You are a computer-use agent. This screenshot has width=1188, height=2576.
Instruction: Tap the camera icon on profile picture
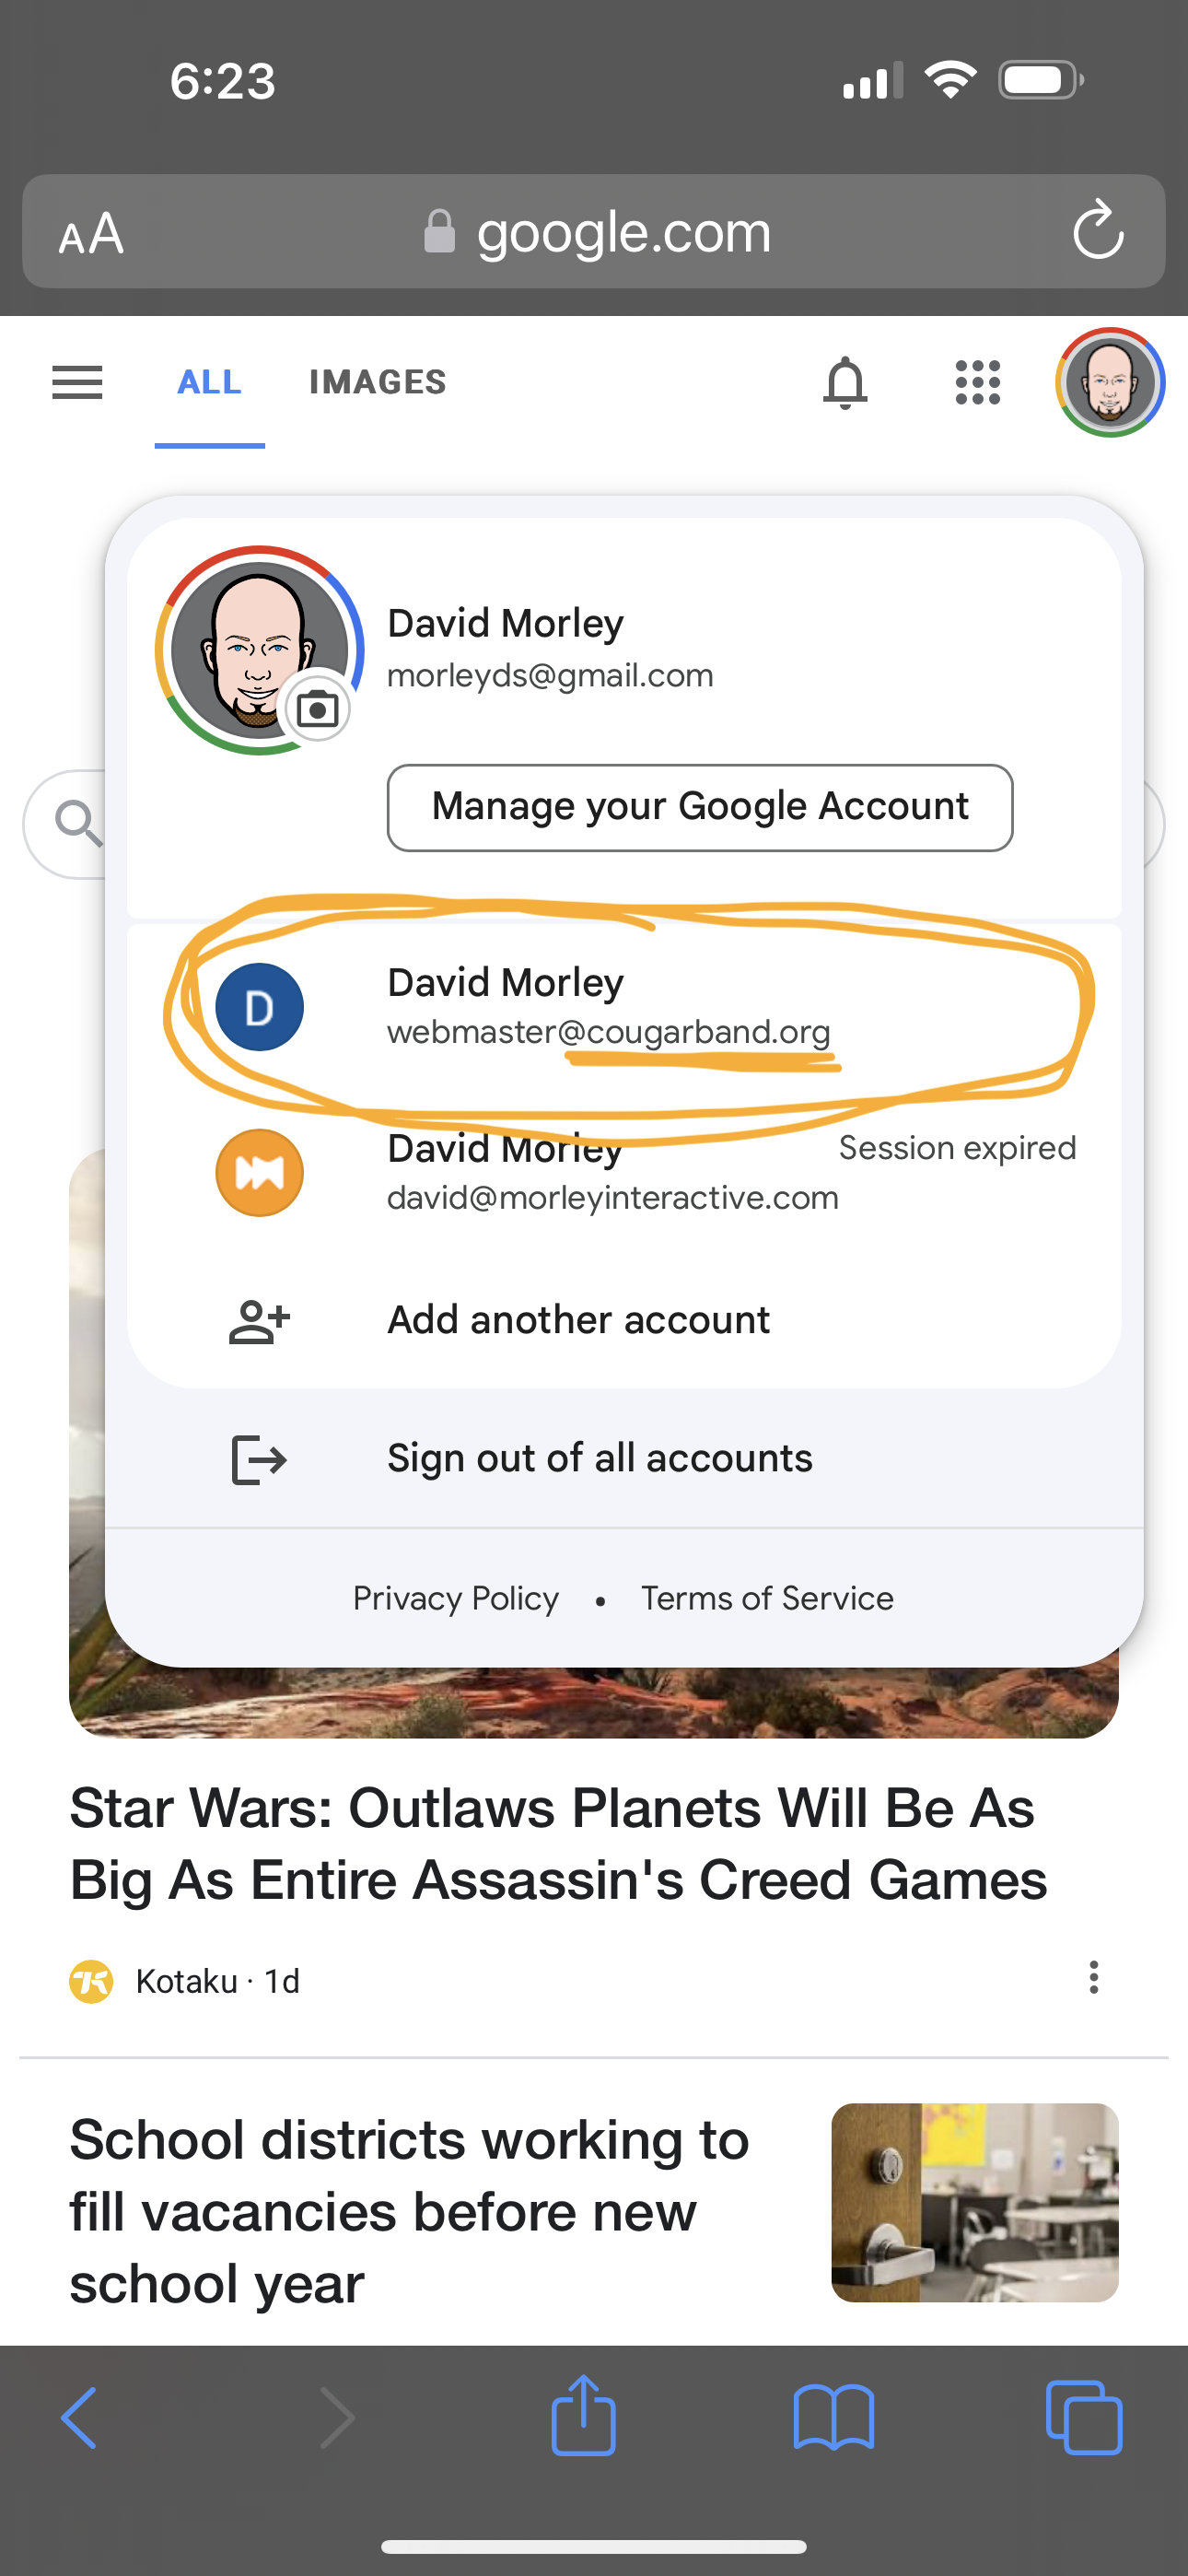[x=318, y=709]
